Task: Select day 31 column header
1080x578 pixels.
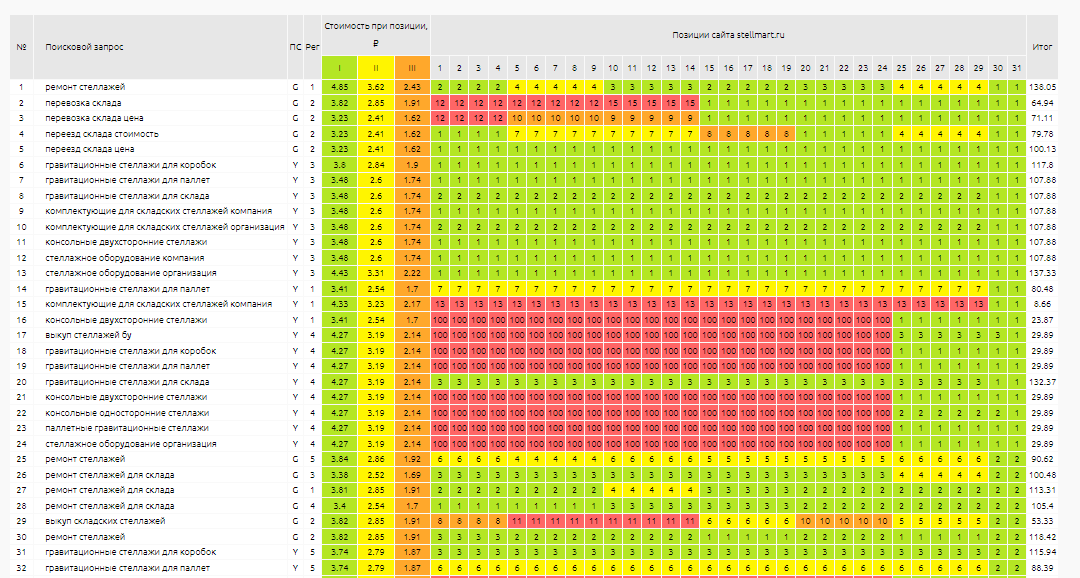Action: coord(1017,68)
